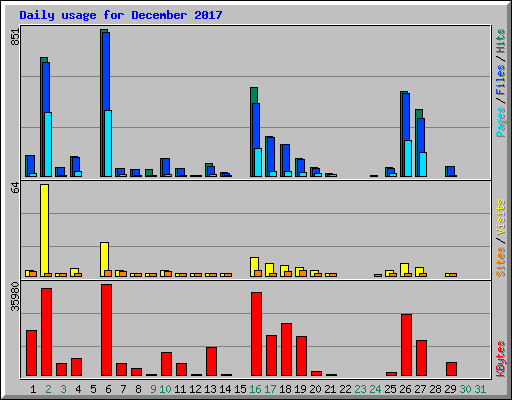Click day label 7 on x-axis

pyautogui.click(x=123, y=389)
